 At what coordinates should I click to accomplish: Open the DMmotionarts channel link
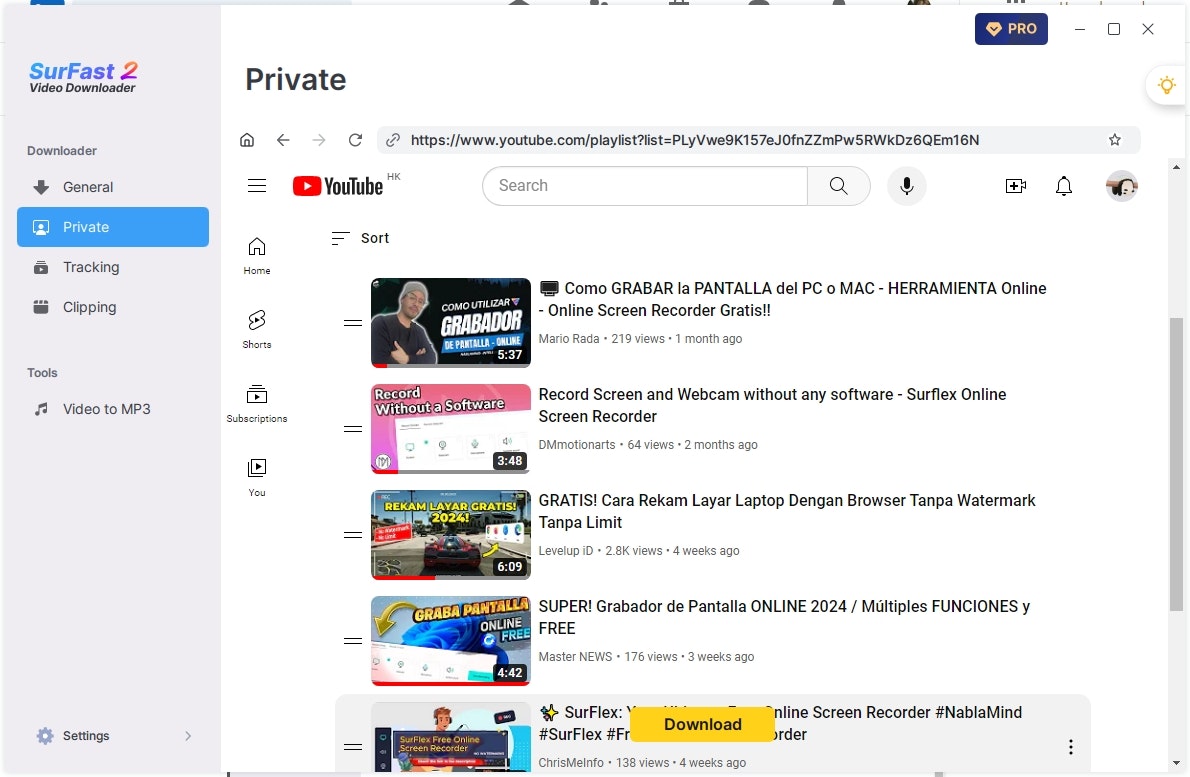[577, 445]
